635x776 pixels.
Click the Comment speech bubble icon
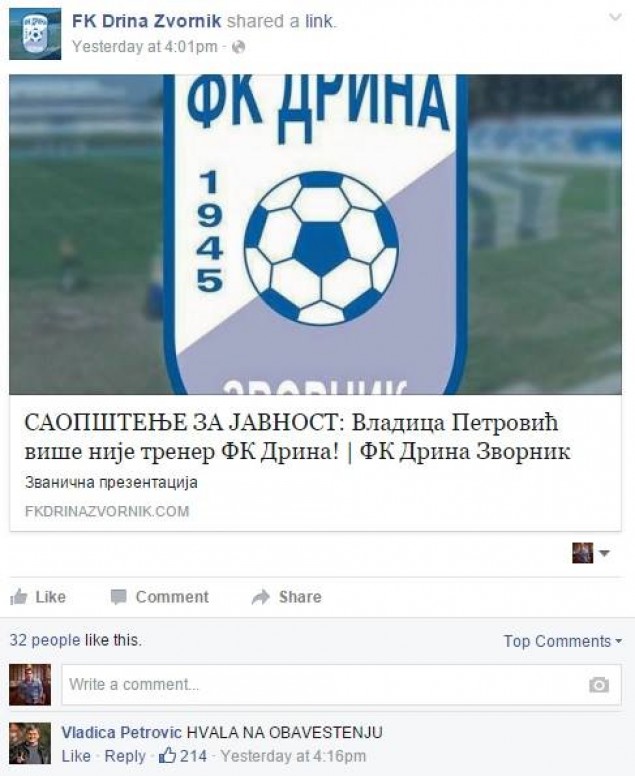(x=119, y=597)
